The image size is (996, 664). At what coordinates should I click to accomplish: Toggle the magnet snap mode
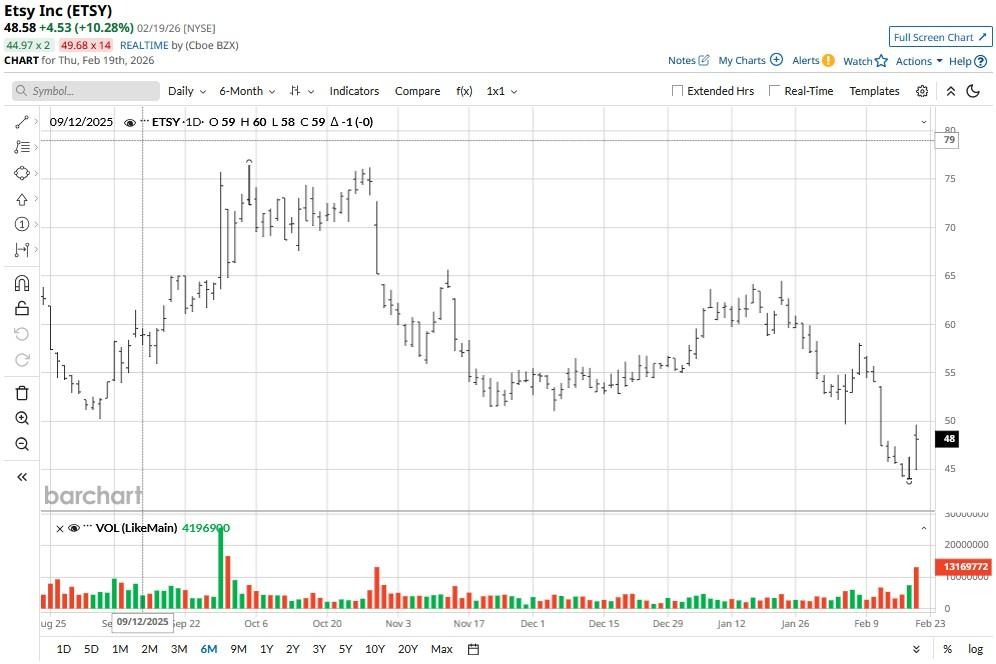coord(22,283)
